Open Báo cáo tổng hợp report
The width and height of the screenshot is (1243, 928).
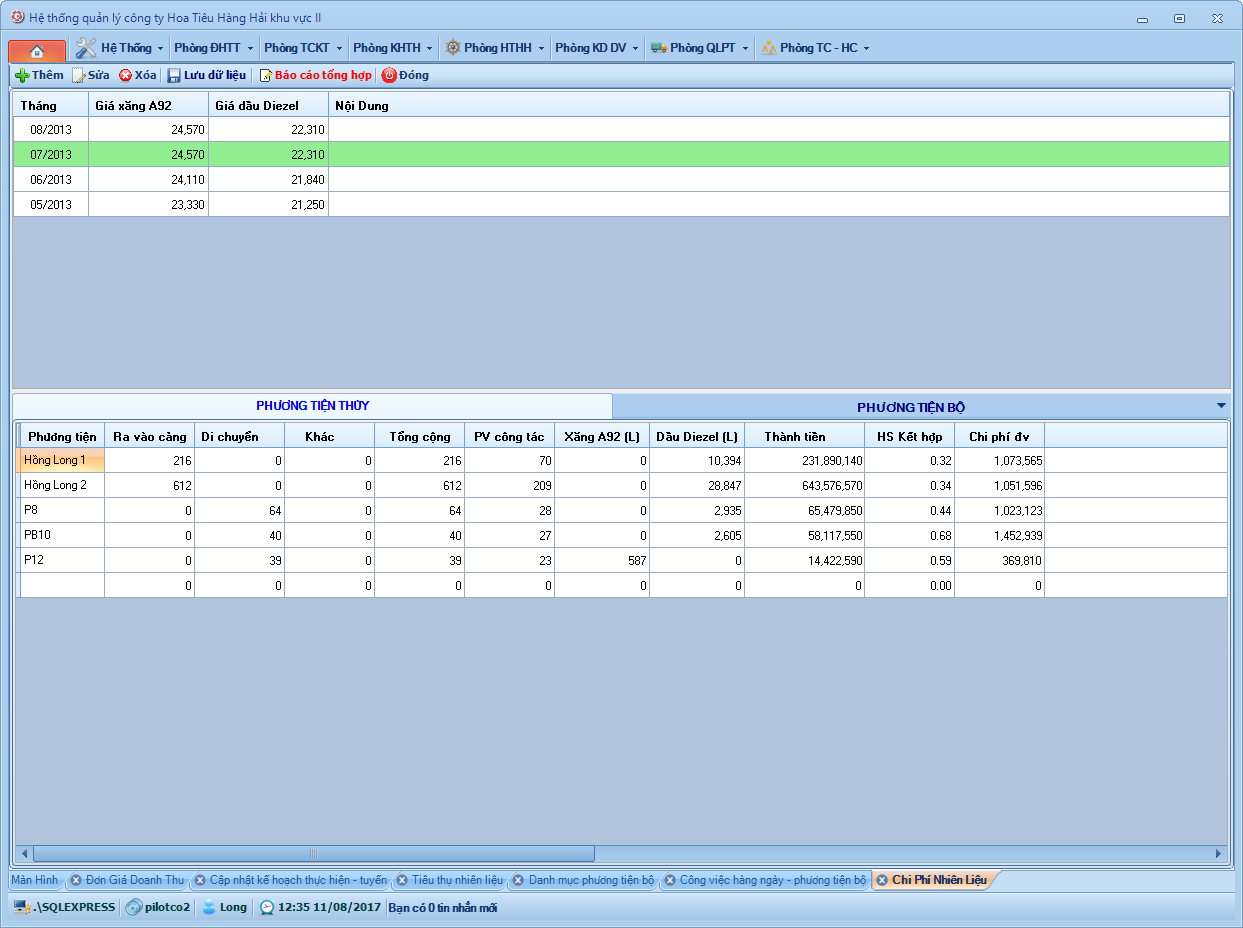[315, 76]
